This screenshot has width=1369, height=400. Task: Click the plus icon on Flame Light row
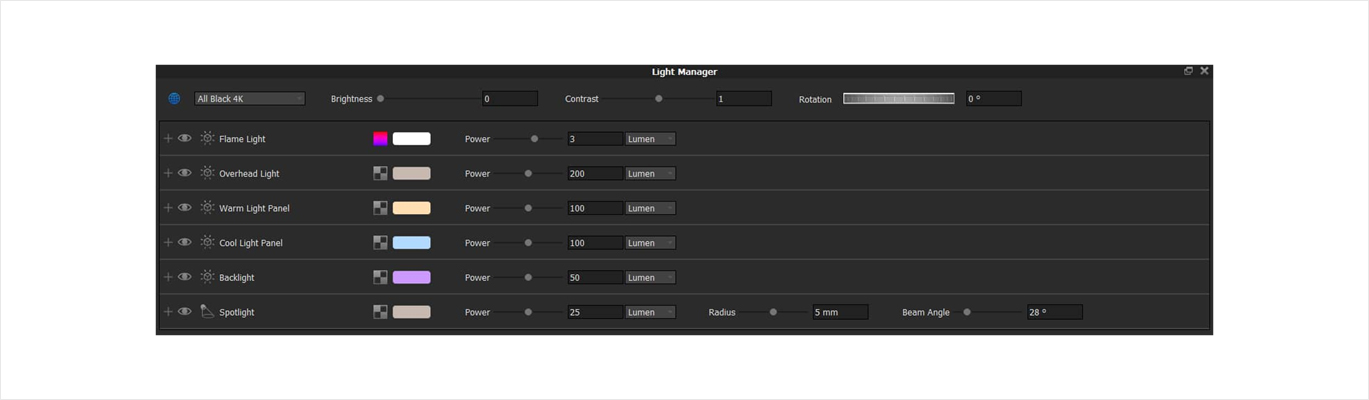168,139
